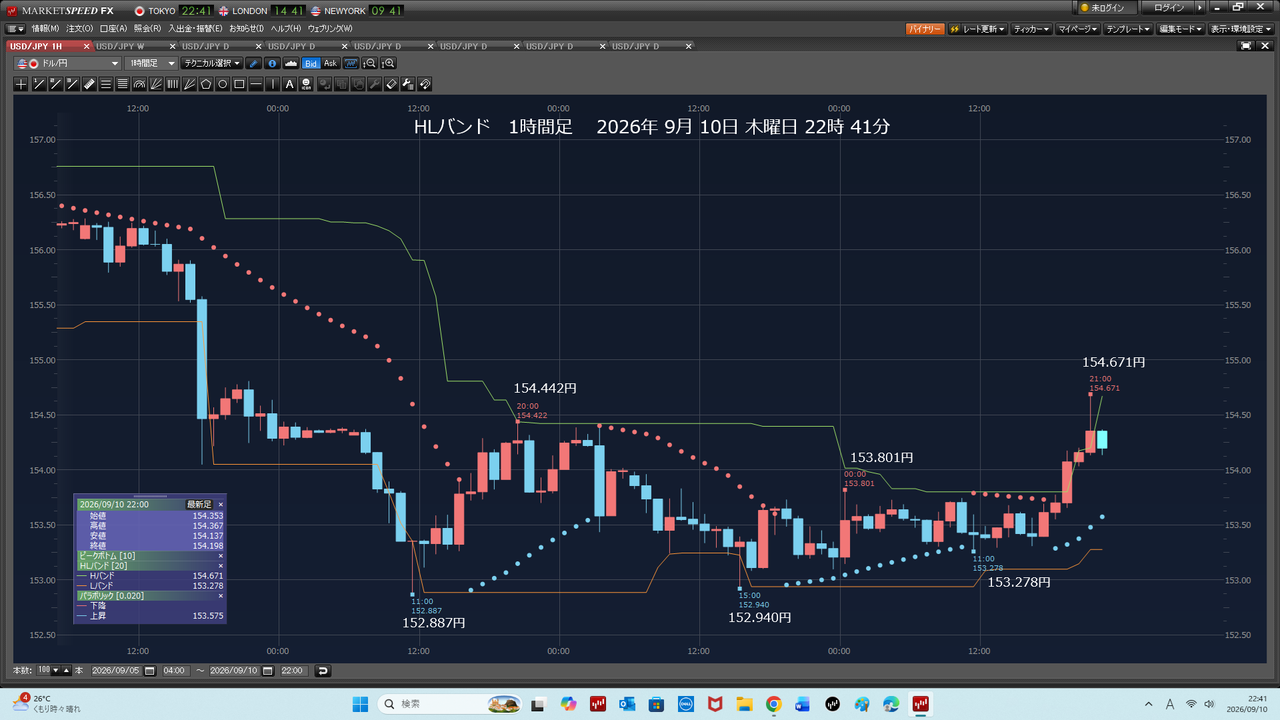Select the eraser tool in drawing toolbar
Viewport: 1280px width, 720px height.
392,84
